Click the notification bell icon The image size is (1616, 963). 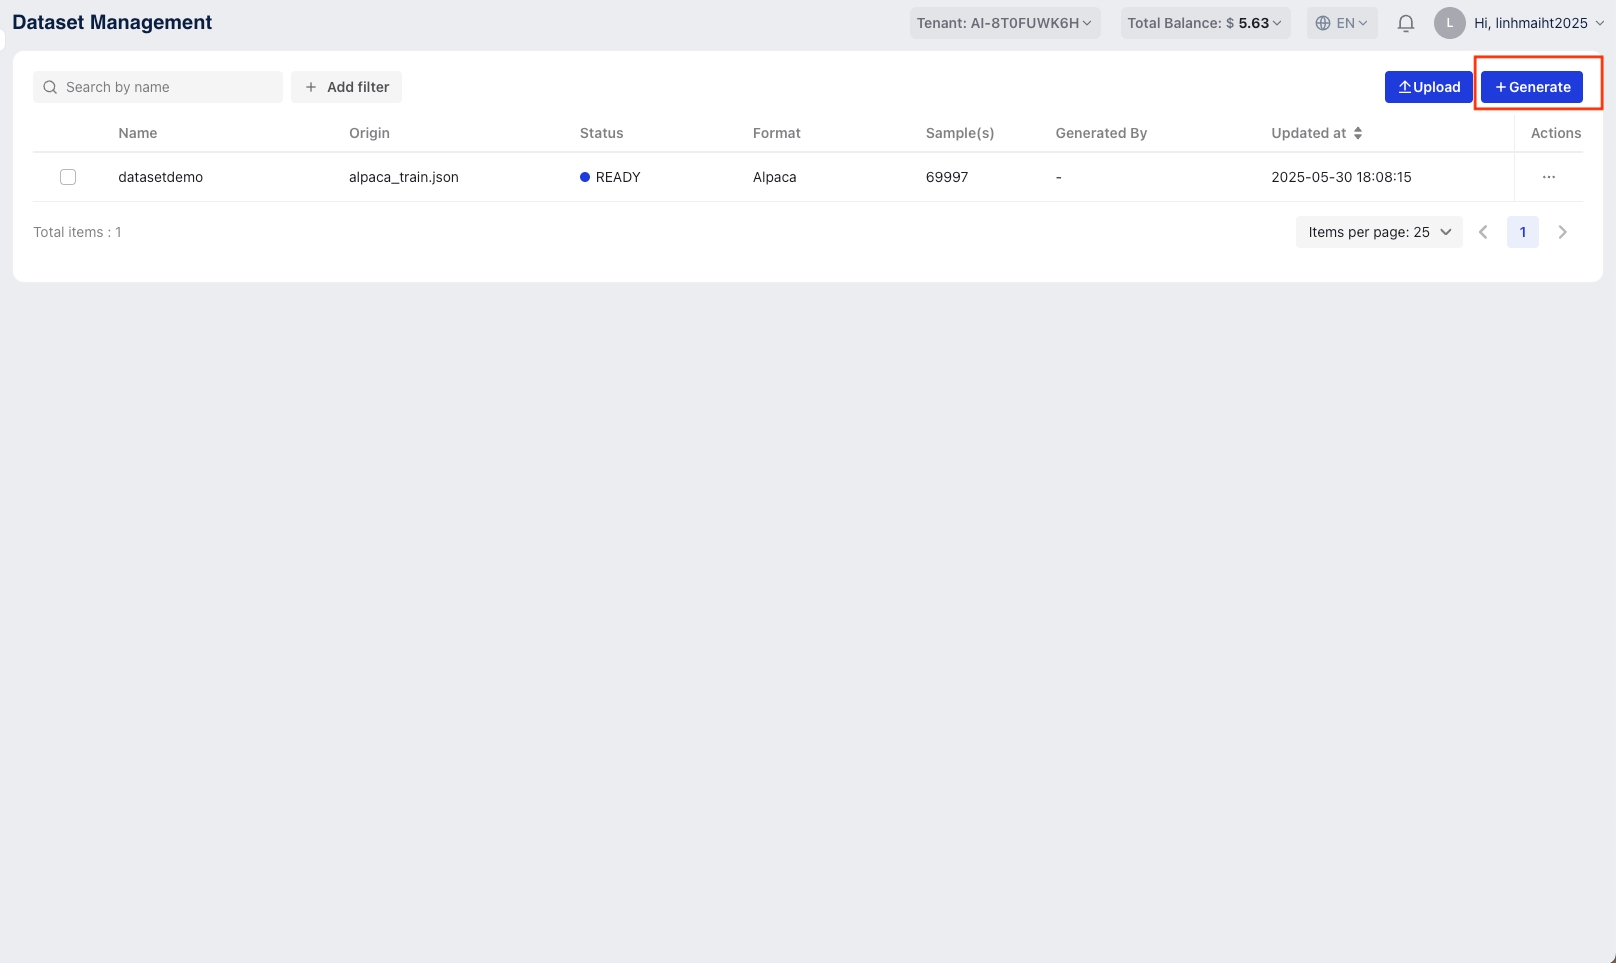[1405, 23]
